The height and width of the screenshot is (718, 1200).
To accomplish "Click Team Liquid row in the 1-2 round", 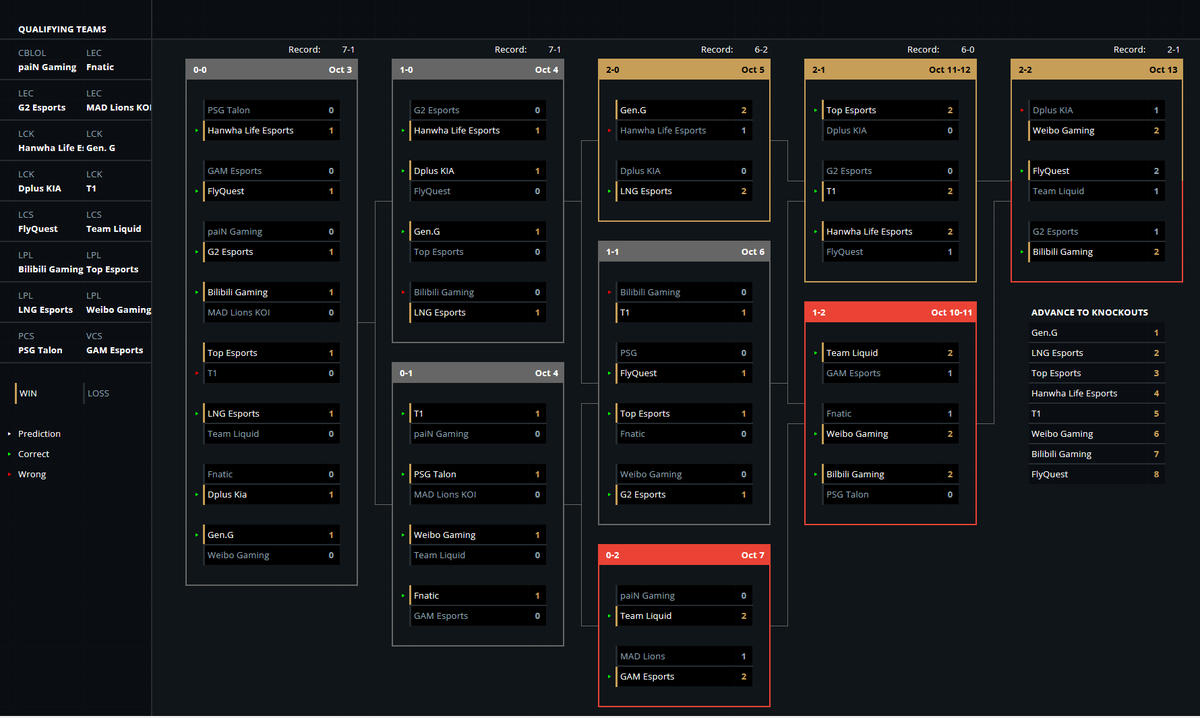I will click(890, 353).
